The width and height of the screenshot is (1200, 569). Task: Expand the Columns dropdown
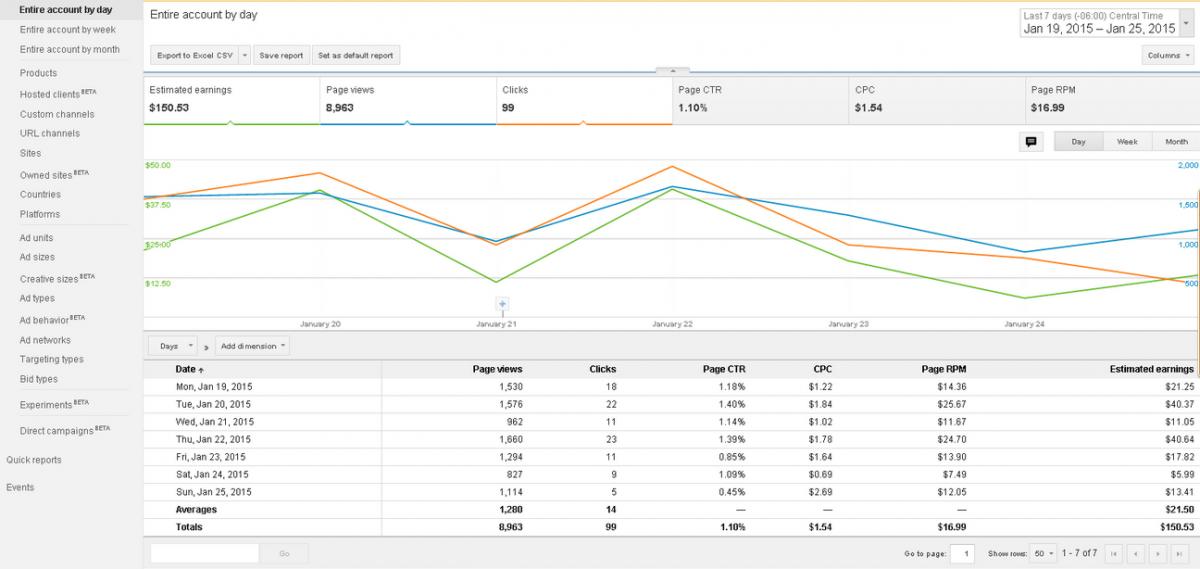click(x=1168, y=56)
